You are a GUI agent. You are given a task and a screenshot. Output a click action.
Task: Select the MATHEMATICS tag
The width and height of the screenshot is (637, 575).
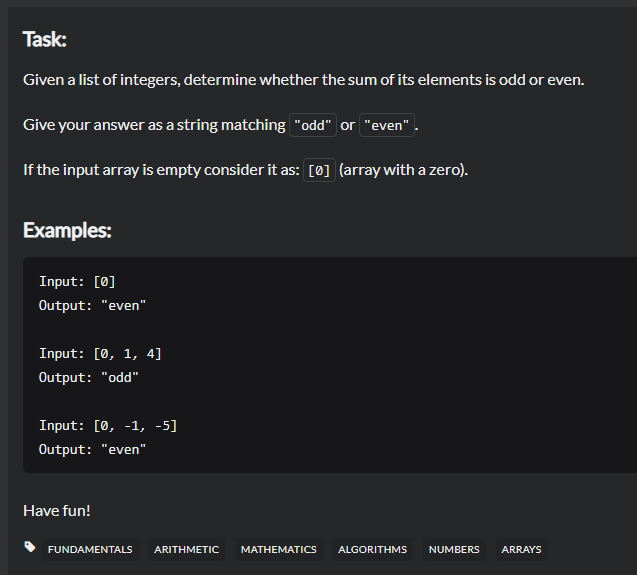(279, 549)
